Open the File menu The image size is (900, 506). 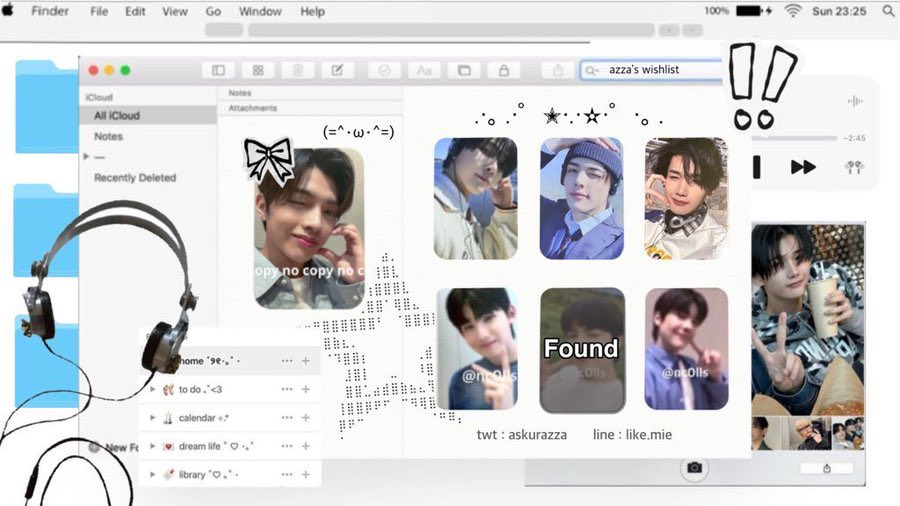99,11
